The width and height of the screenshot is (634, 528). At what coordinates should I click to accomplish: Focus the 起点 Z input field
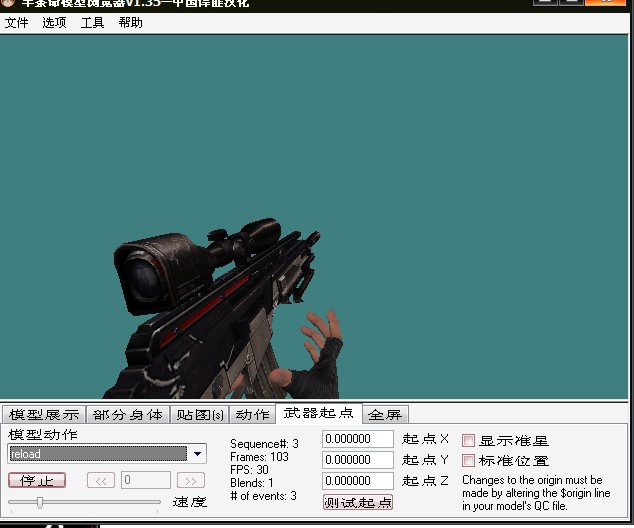pyautogui.click(x=358, y=481)
